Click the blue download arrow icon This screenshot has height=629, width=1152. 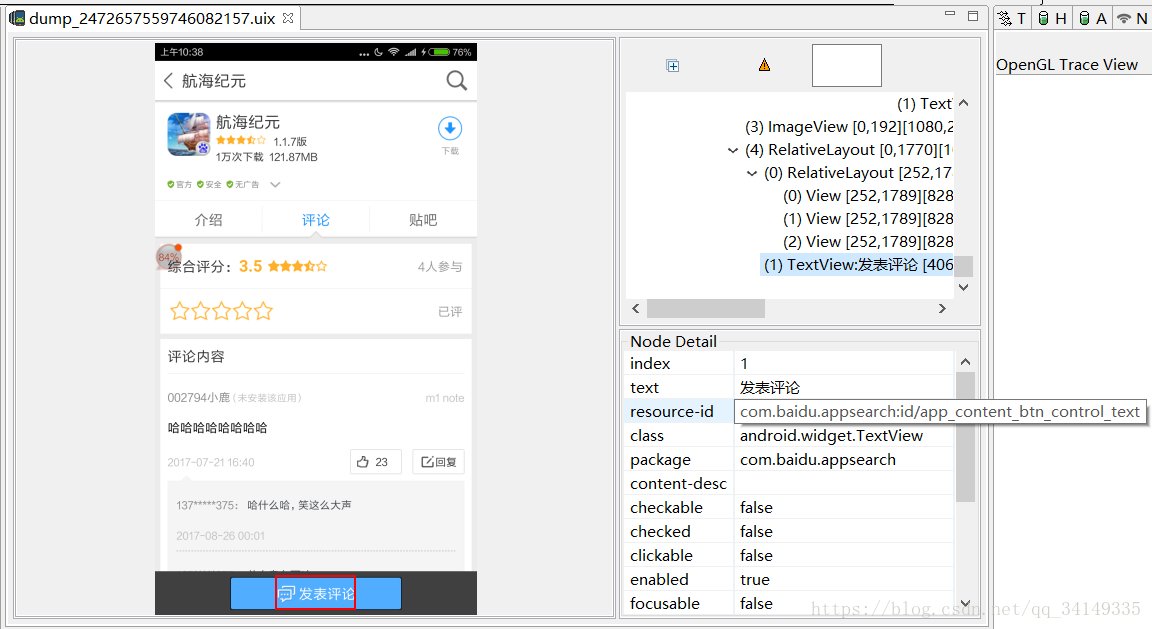pyautogui.click(x=450, y=129)
